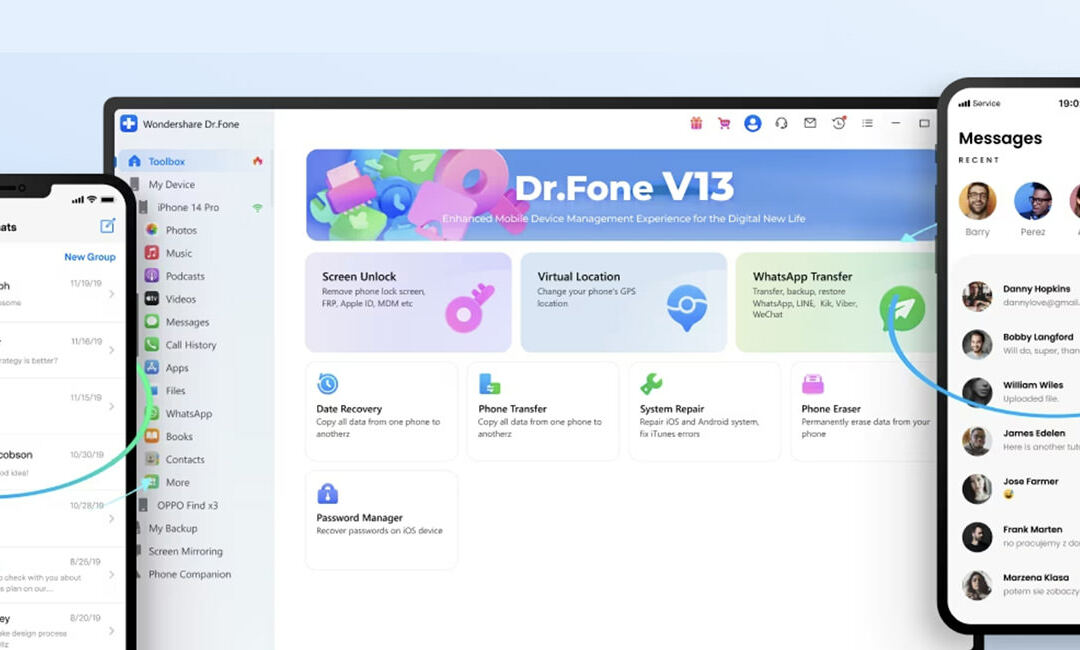Open the shopping cart icon

[x=724, y=123]
